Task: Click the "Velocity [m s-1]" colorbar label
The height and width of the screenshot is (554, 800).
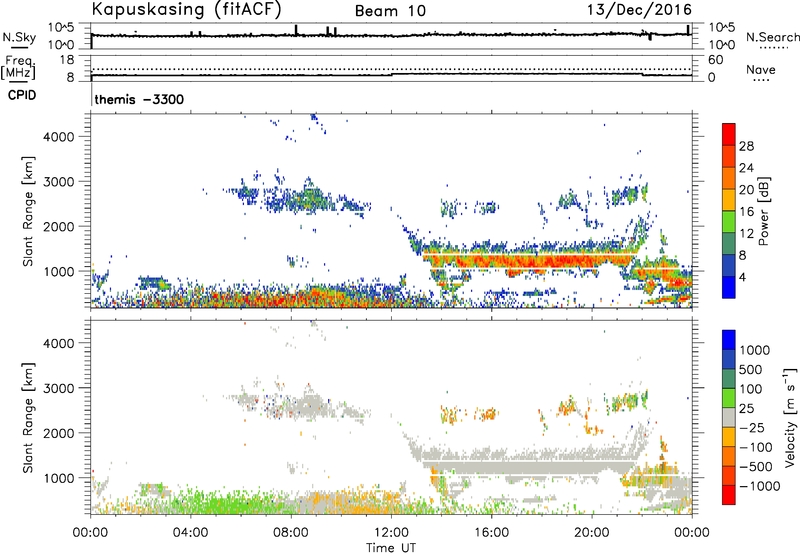Action: pos(790,417)
